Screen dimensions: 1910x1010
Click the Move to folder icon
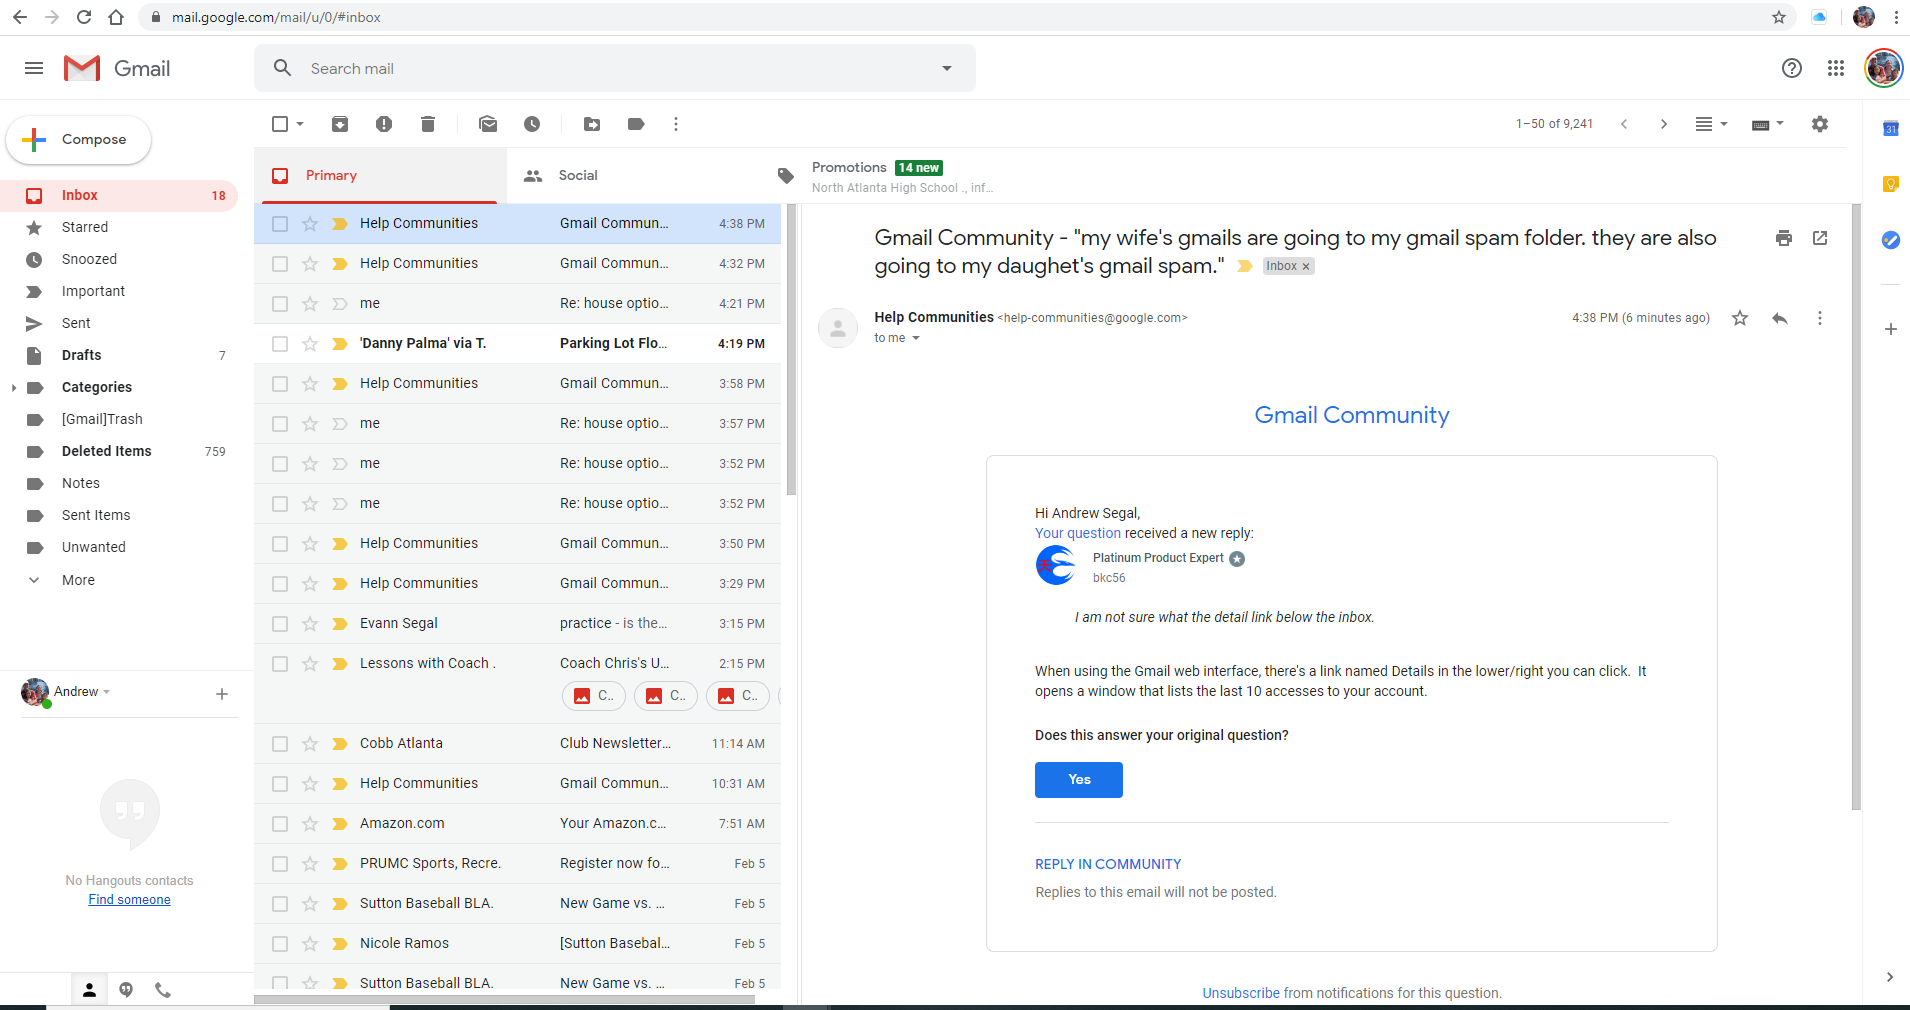pos(592,124)
